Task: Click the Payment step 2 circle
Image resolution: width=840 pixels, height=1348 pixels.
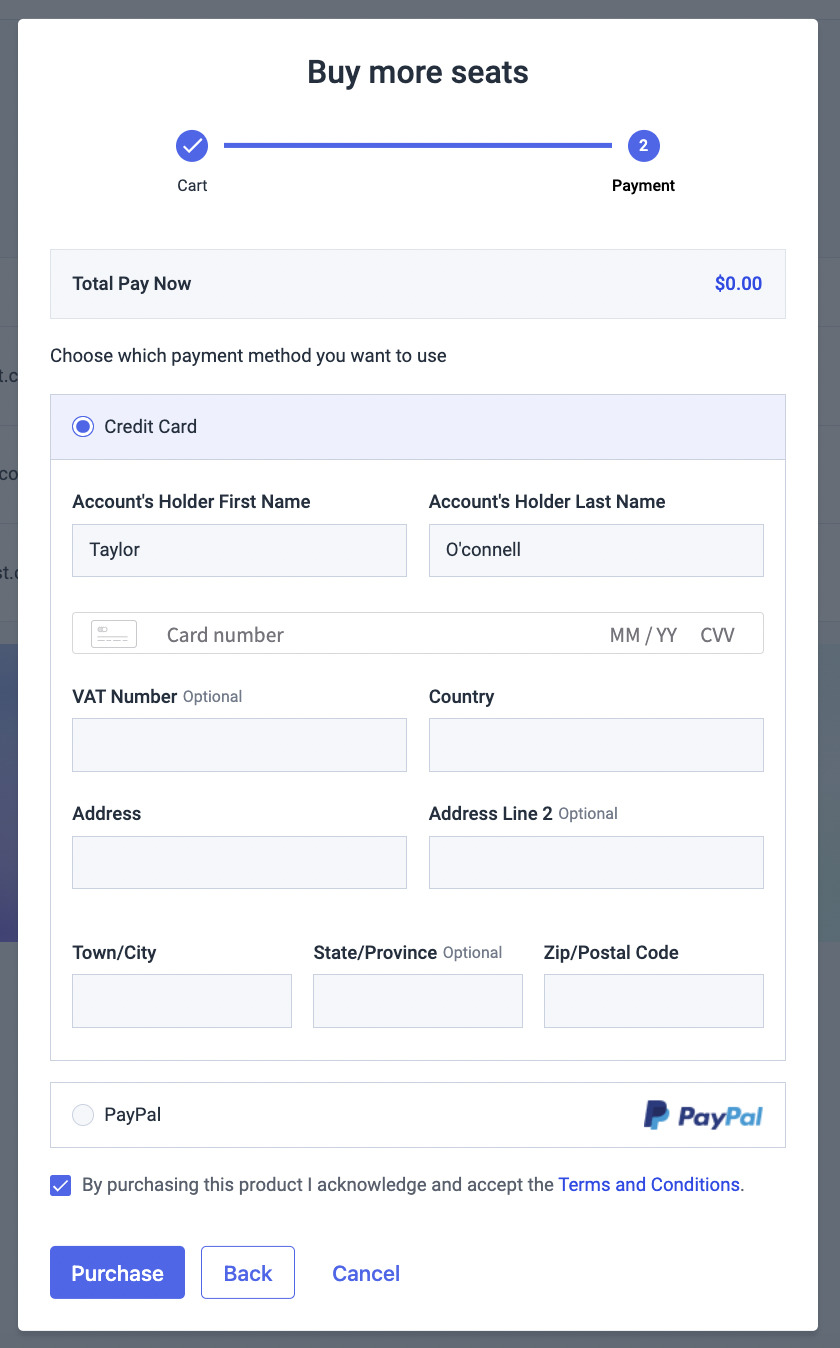Action: pyautogui.click(x=643, y=146)
